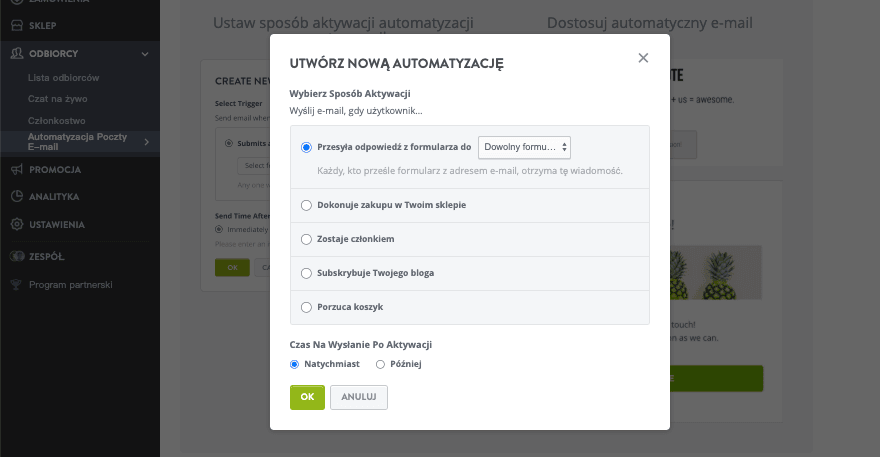
Task: Click the Odbiorcy people icon
Action: point(16,53)
